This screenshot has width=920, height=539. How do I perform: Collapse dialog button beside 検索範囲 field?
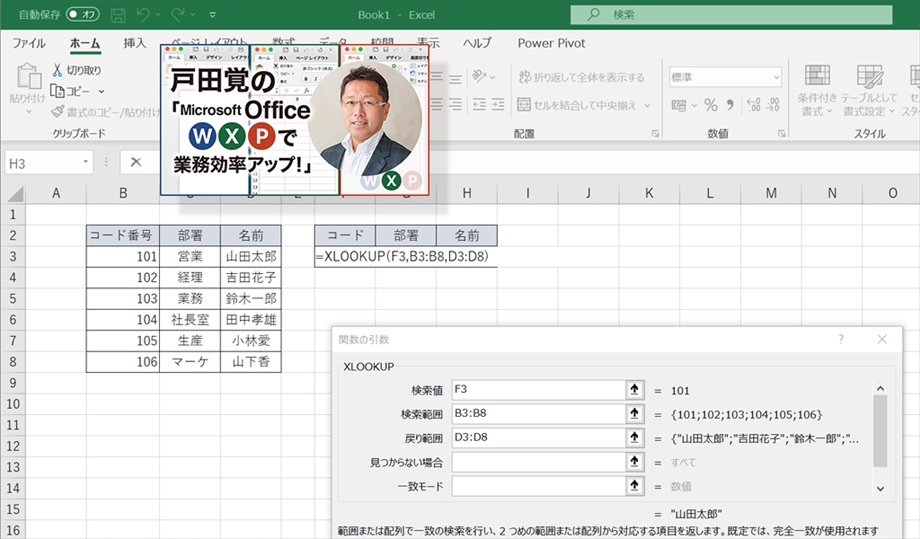click(x=634, y=413)
